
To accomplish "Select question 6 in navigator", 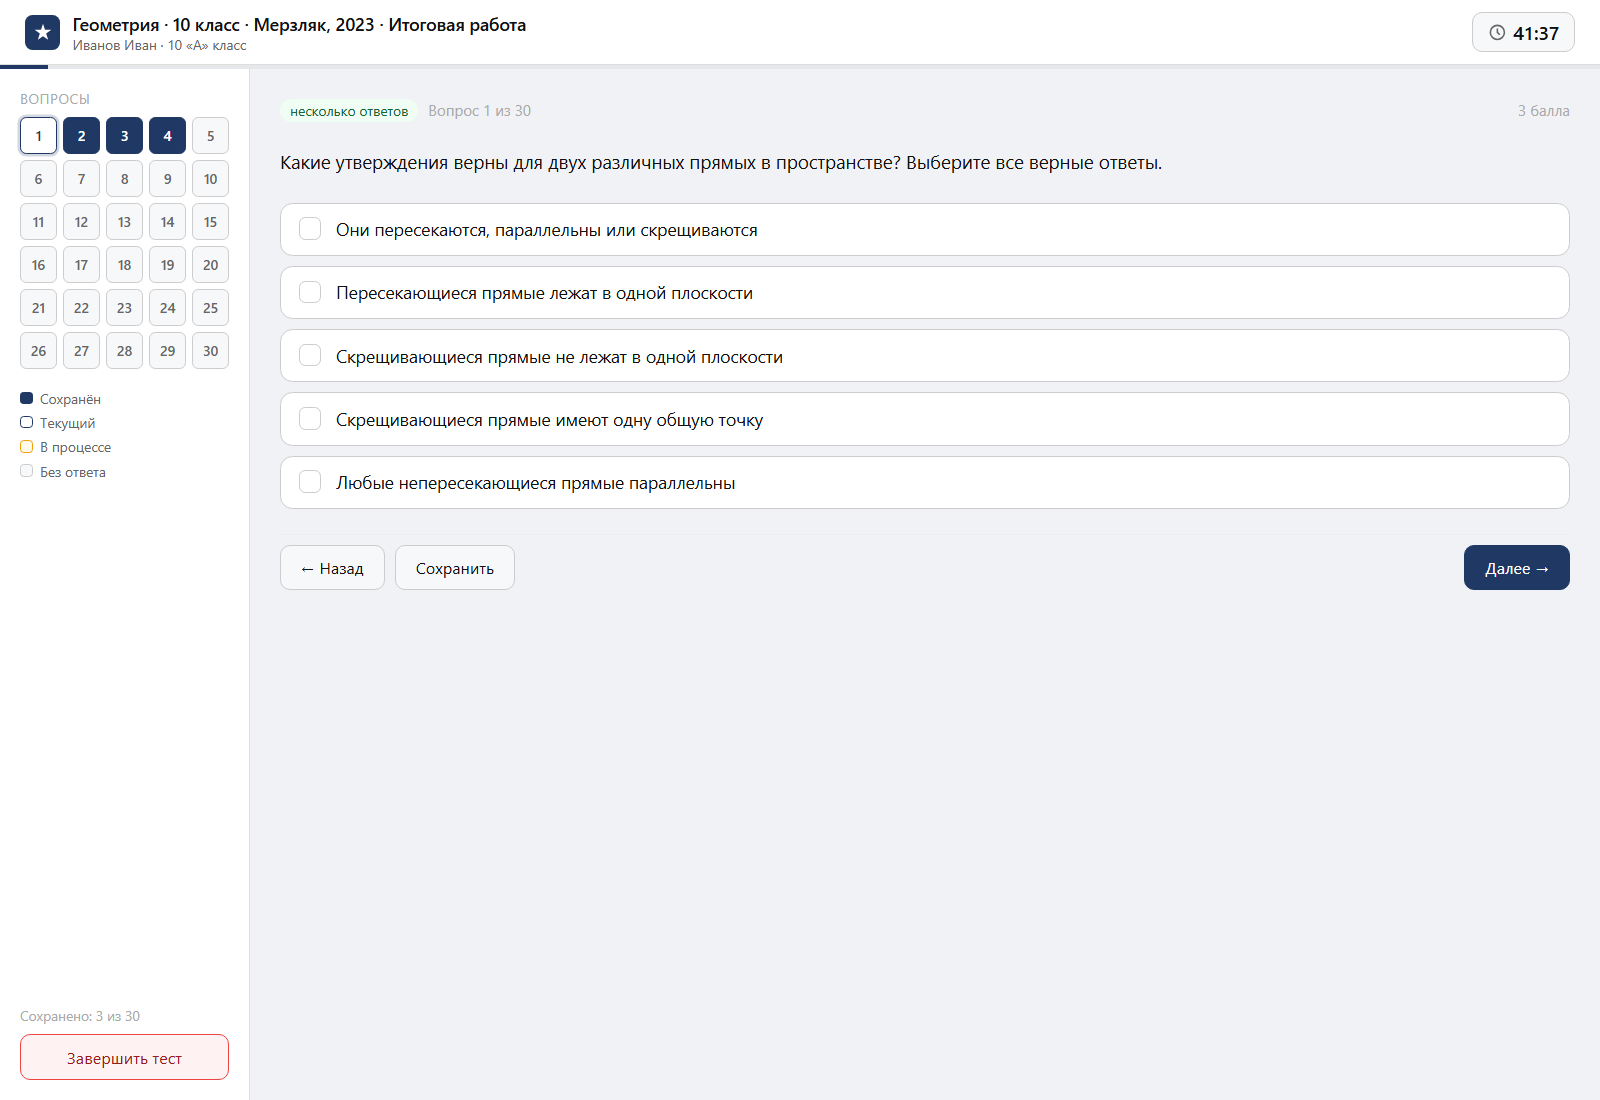I will 38,179.
